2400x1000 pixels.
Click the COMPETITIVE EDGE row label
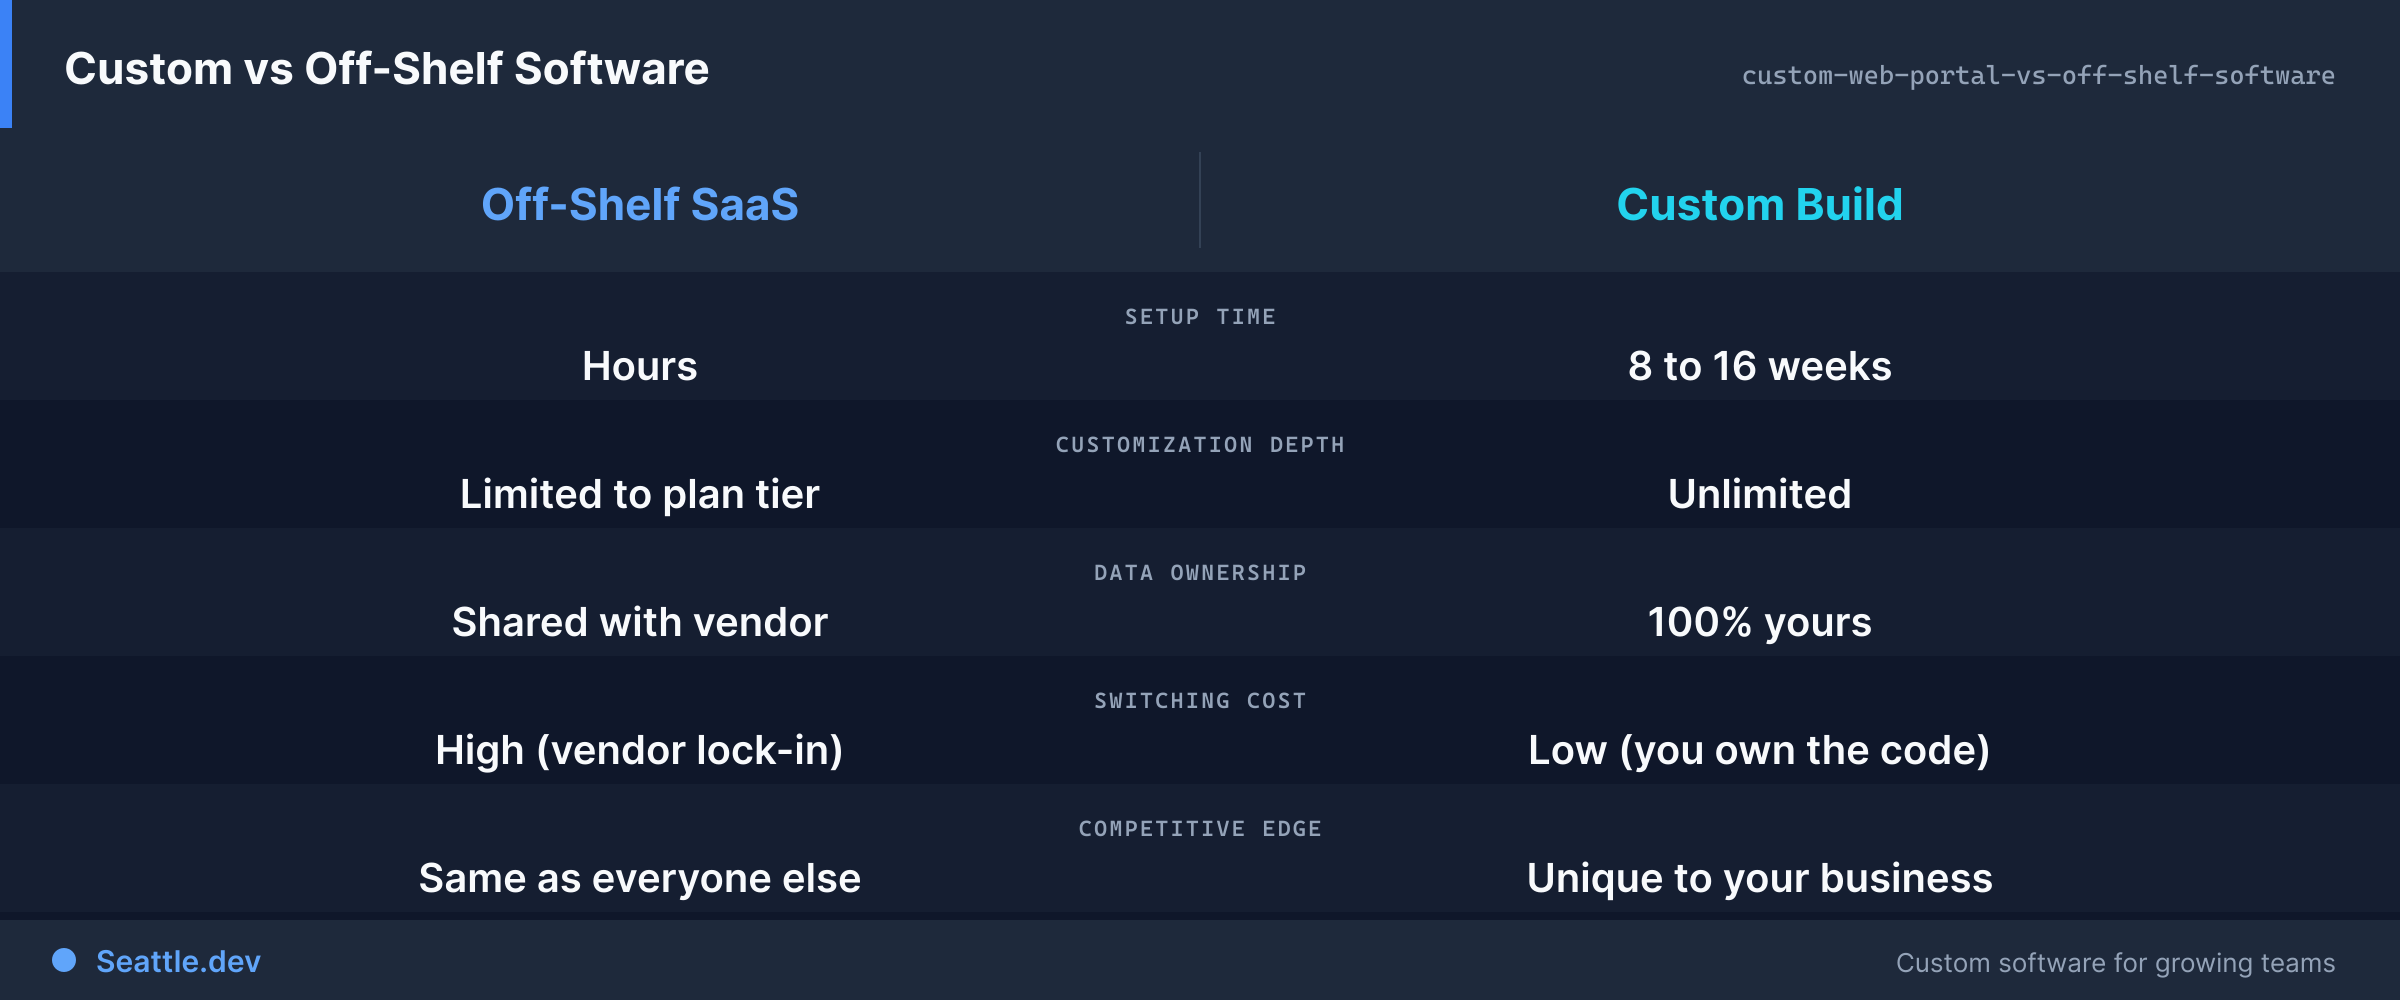[x=1200, y=829]
